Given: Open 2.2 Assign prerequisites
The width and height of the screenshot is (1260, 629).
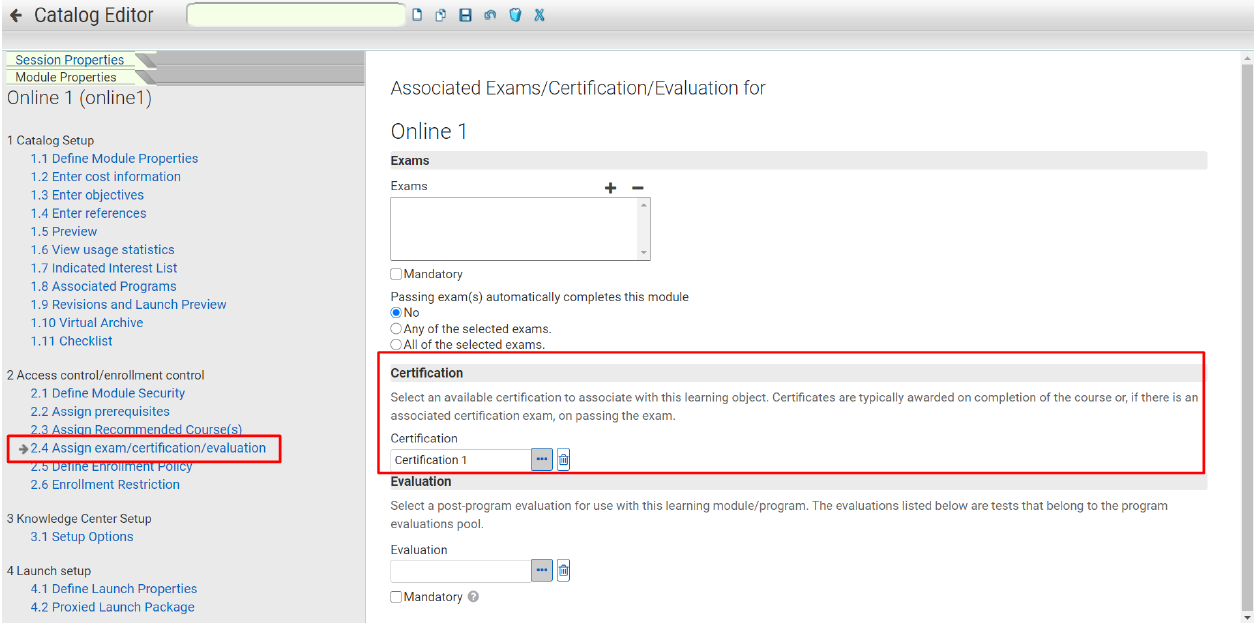Looking at the screenshot, I should 100,412.
